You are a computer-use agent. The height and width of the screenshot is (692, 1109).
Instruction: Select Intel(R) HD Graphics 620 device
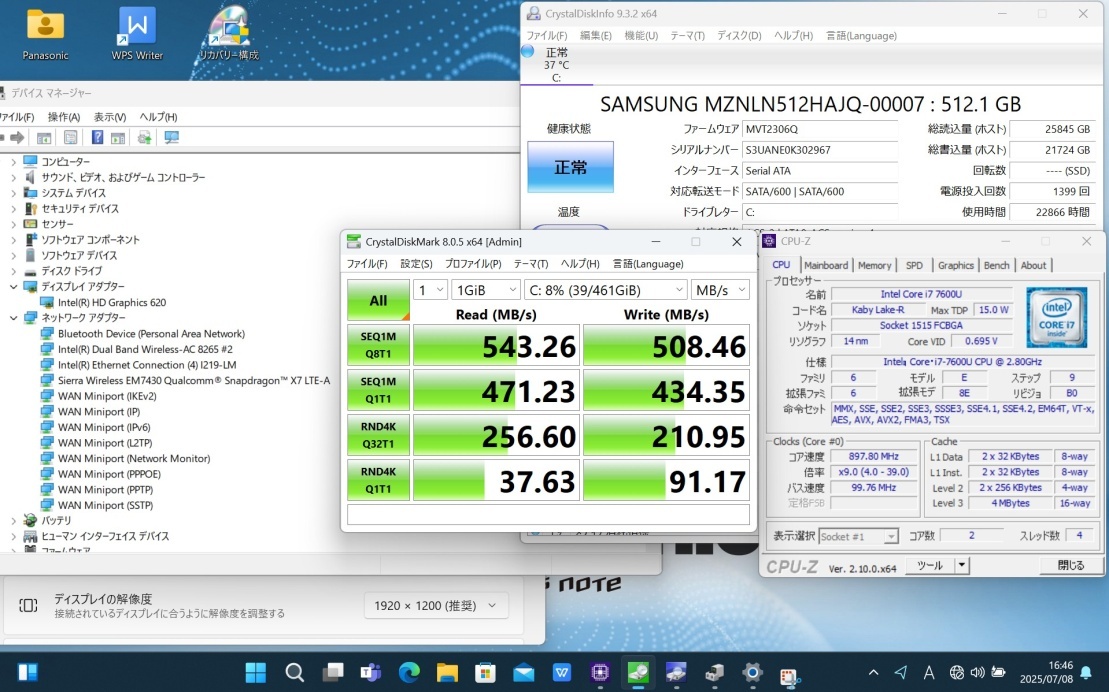tap(112, 302)
